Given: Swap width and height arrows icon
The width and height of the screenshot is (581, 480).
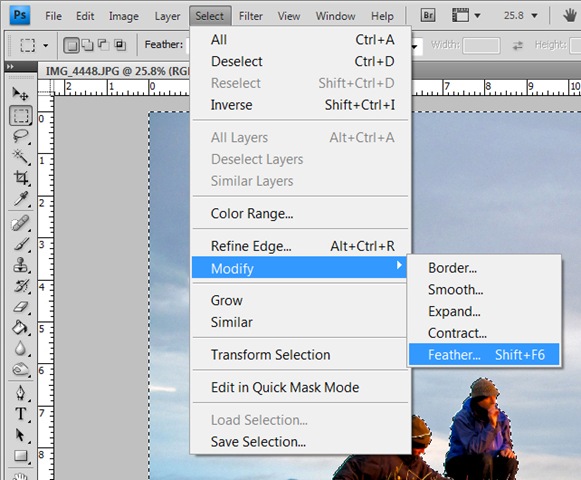Looking at the screenshot, I should tap(517, 45).
